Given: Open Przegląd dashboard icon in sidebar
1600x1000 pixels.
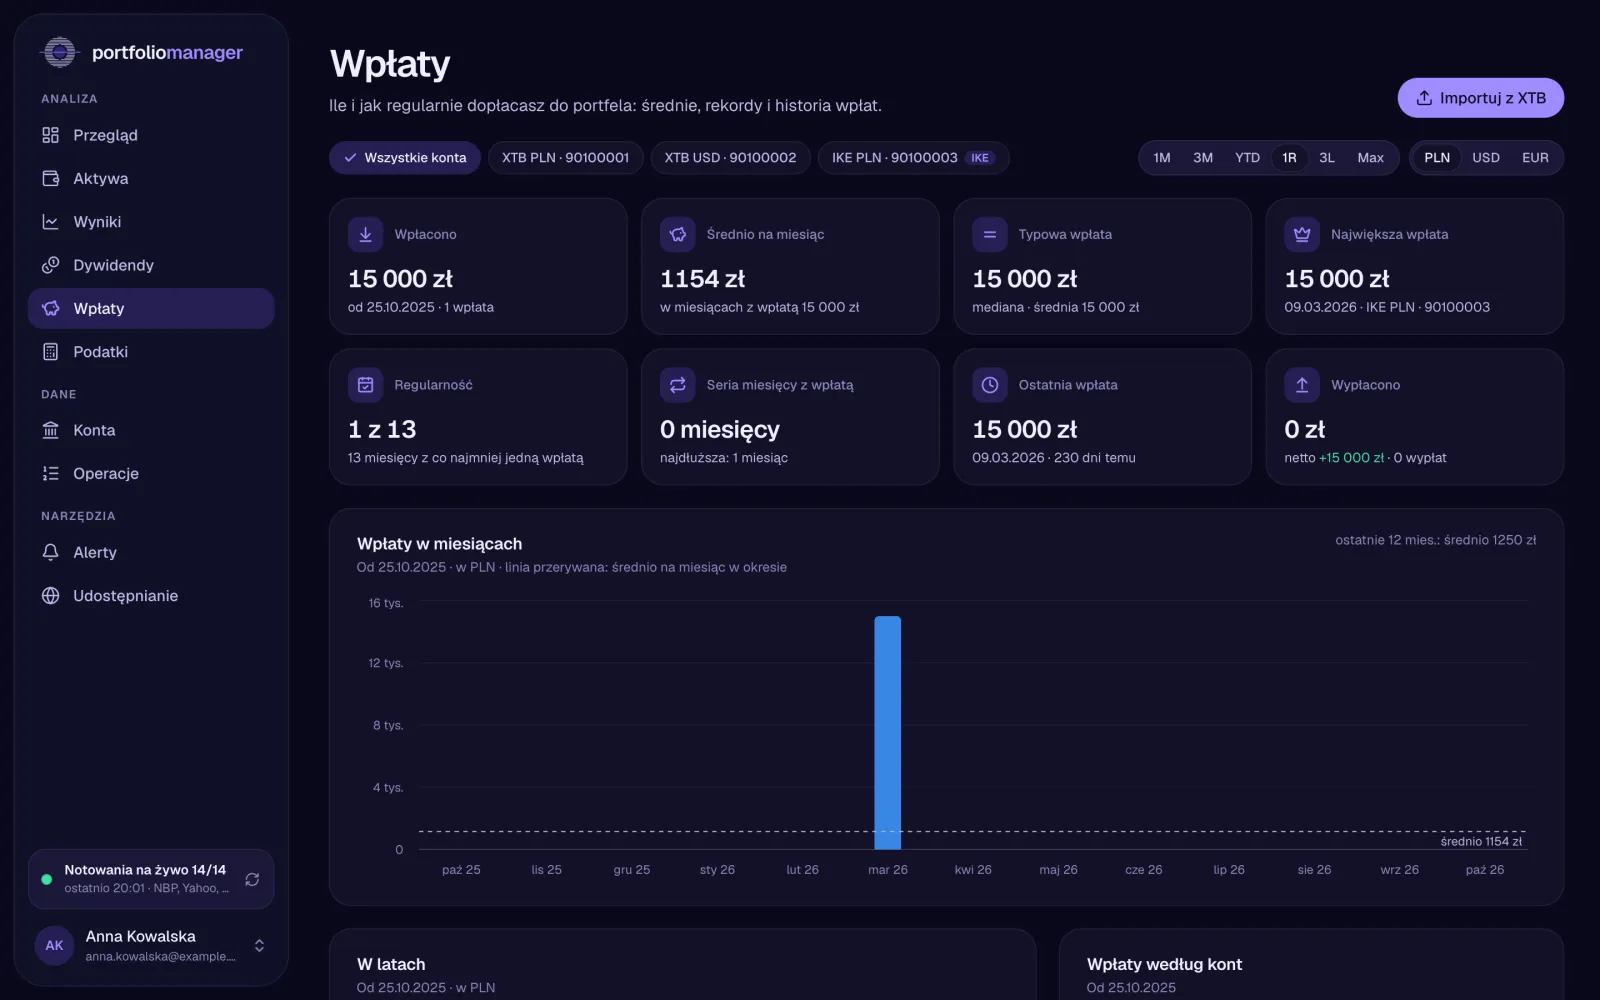Looking at the screenshot, I should [50, 135].
